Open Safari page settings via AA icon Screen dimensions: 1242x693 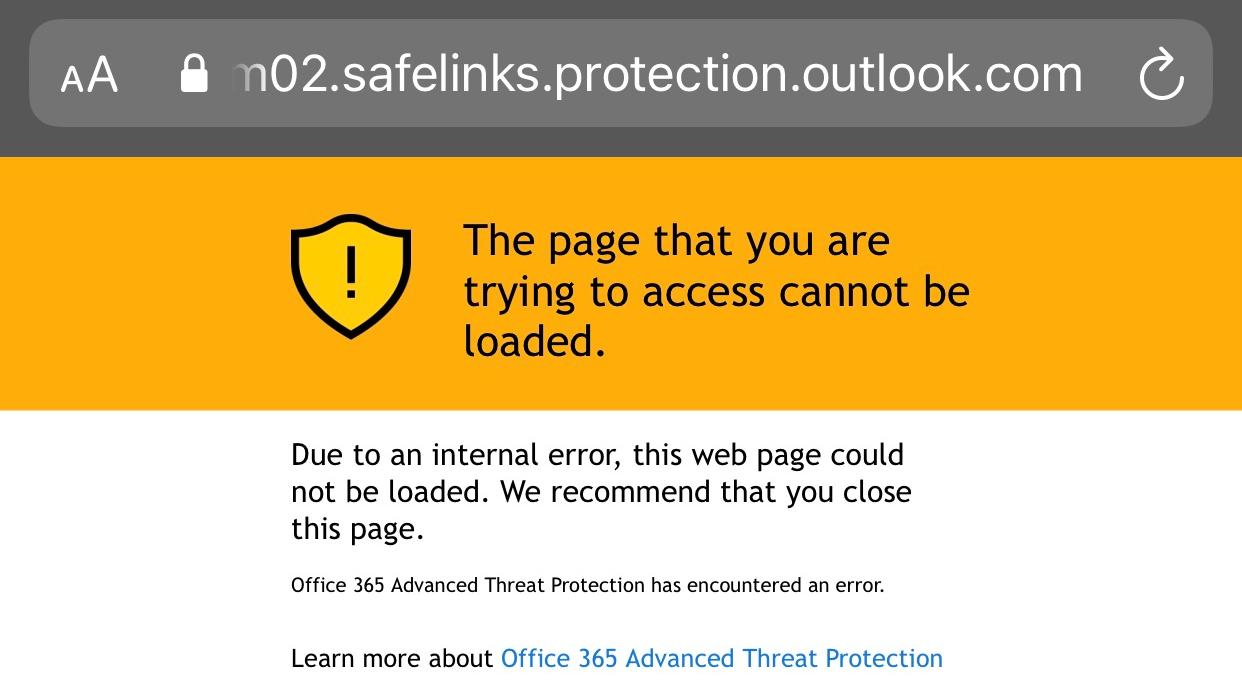pyautogui.click(x=89, y=73)
